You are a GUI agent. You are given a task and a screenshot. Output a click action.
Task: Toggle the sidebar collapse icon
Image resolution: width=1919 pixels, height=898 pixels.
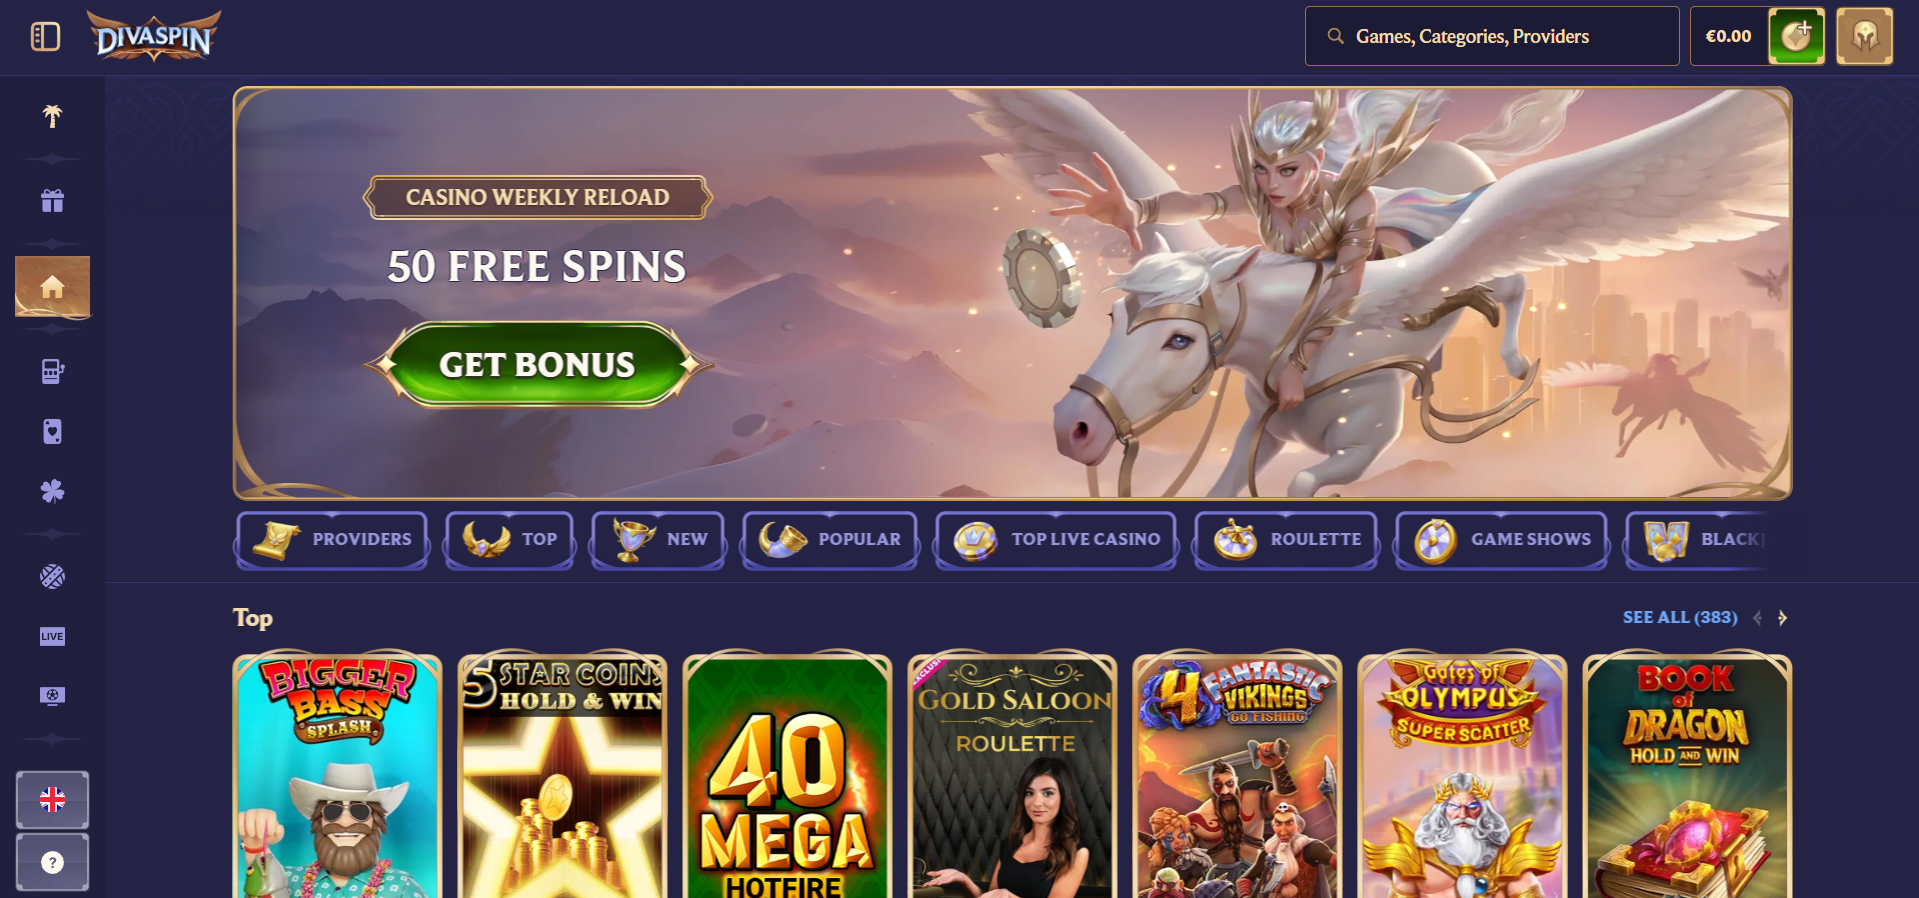point(46,37)
